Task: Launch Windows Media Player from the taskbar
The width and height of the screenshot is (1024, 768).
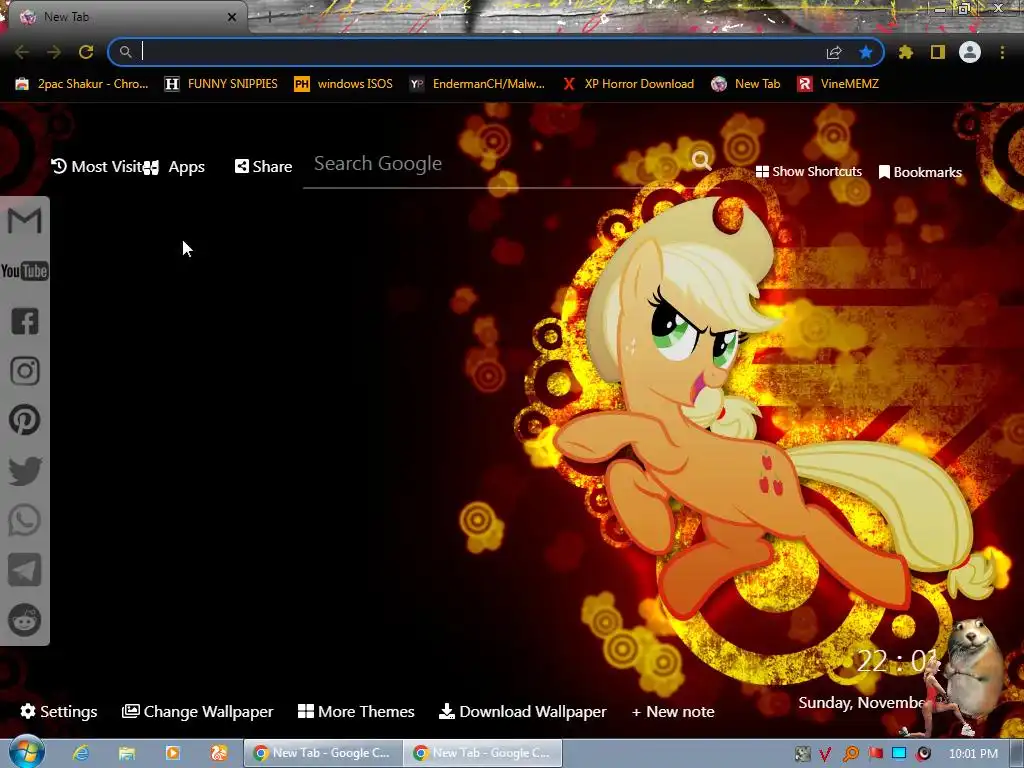Action: (x=172, y=753)
